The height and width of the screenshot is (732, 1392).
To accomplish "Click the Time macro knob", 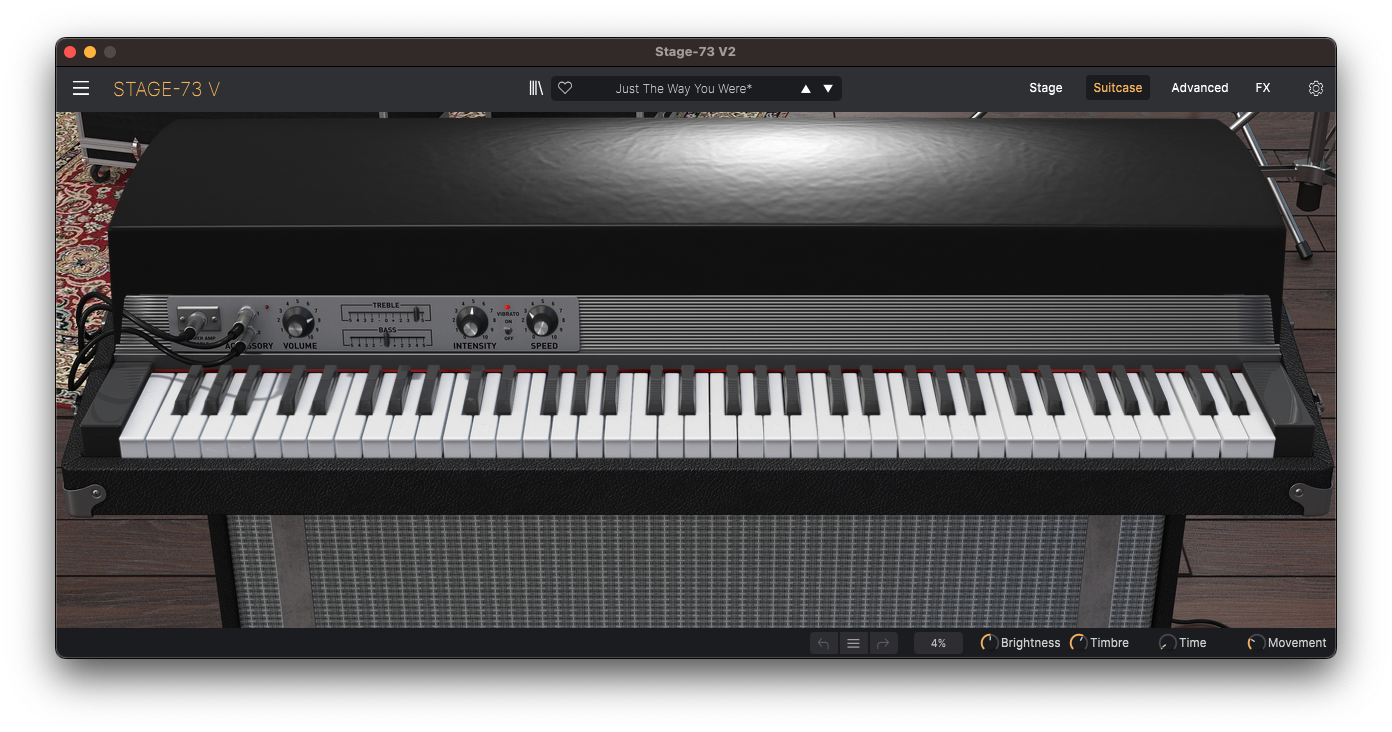I will pos(1167,643).
